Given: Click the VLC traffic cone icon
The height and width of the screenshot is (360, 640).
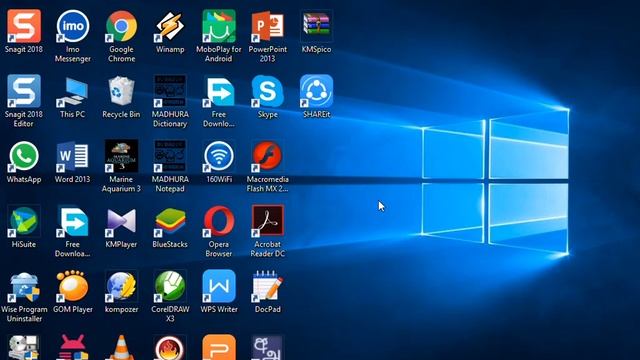Looking at the screenshot, I should pyautogui.click(x=121, y=347).
